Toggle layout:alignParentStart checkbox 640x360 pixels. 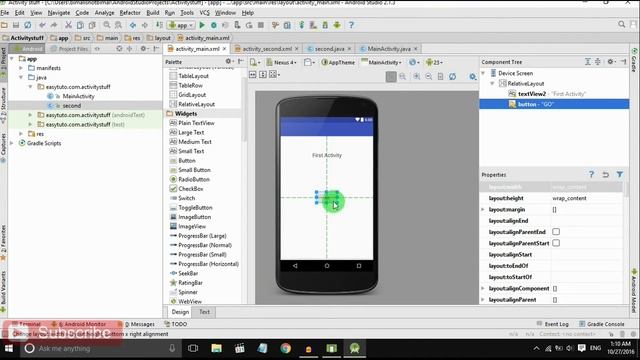pyautogui.click(x=556, y=243)
